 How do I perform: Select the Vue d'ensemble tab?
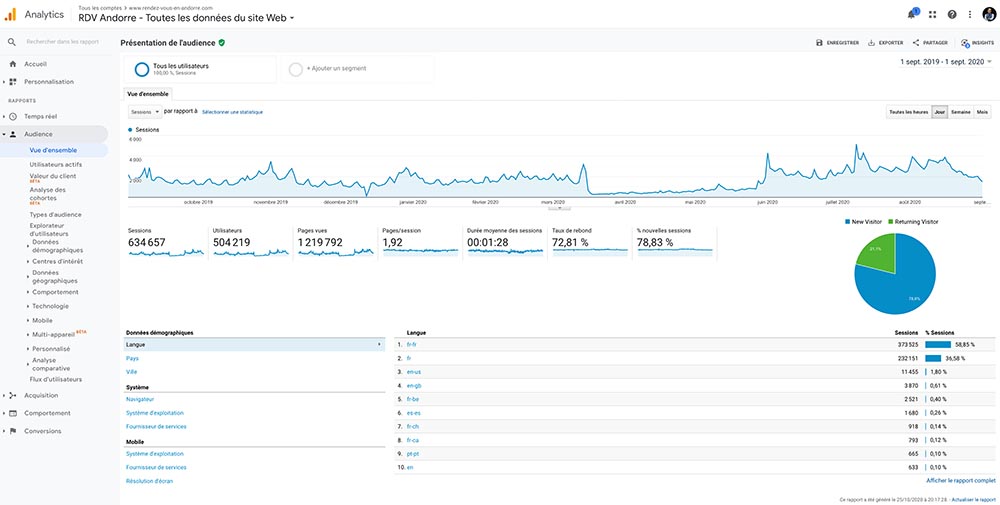click(x=147, y=93)
